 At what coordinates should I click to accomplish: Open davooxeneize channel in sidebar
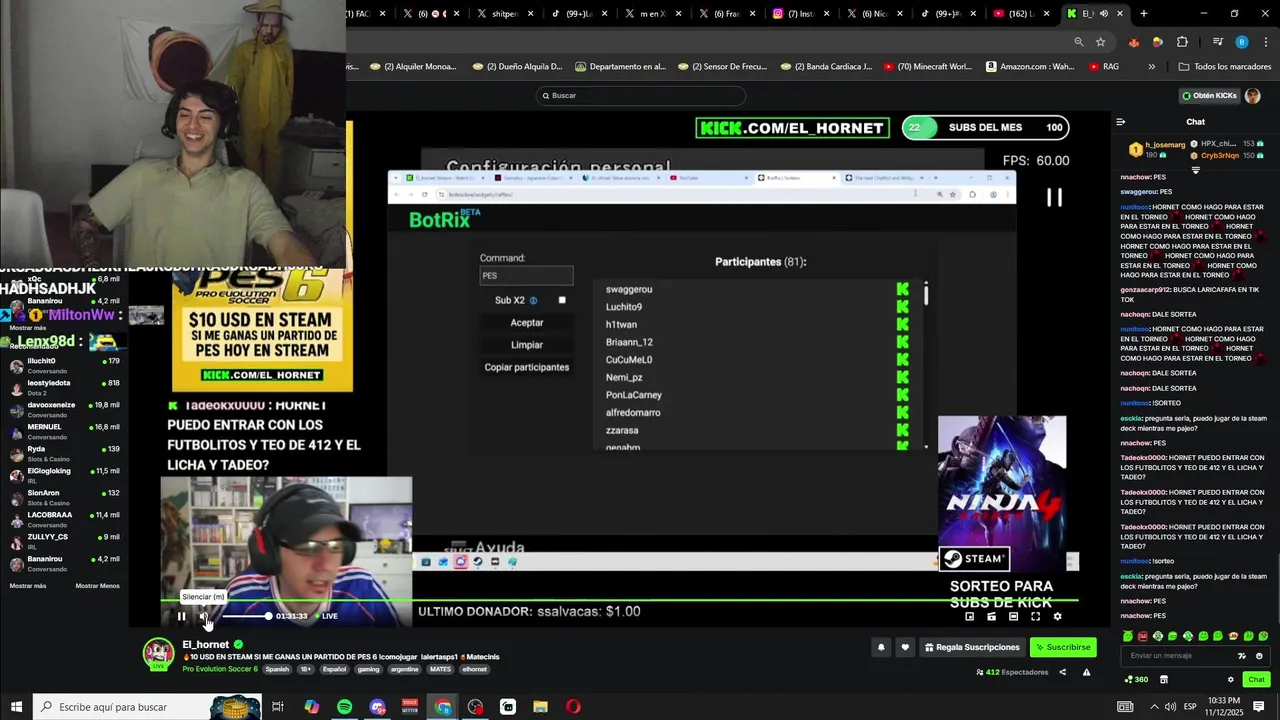[x=64, y=409]
